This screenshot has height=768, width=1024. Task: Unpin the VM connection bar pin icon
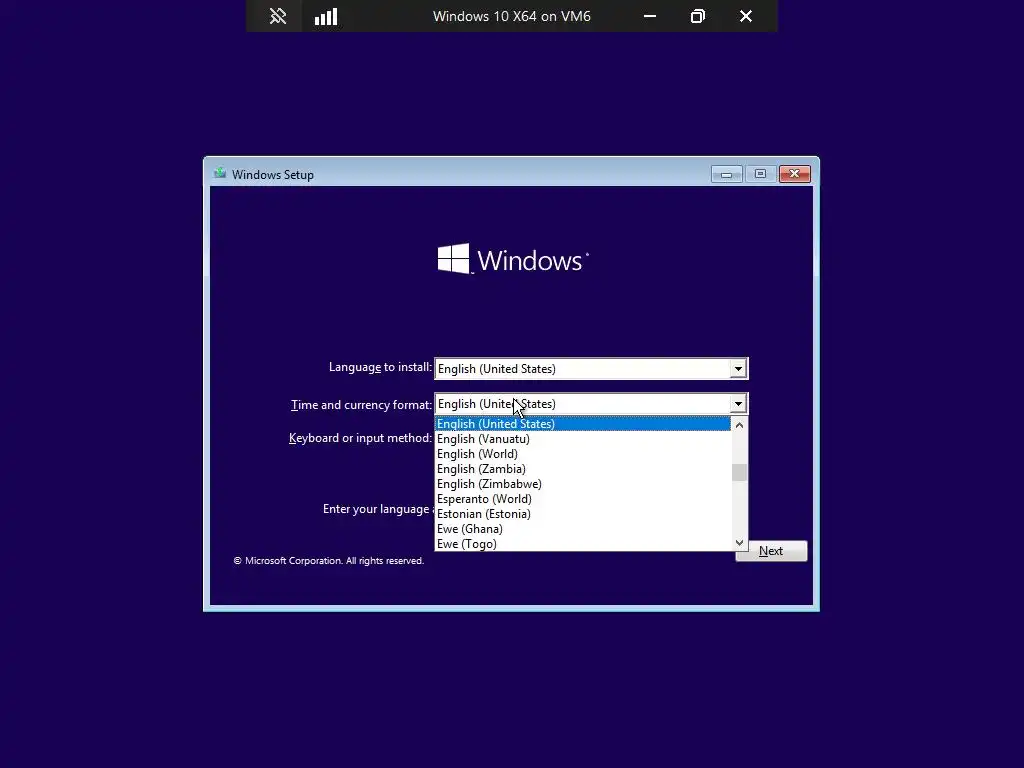click(278, 16)
